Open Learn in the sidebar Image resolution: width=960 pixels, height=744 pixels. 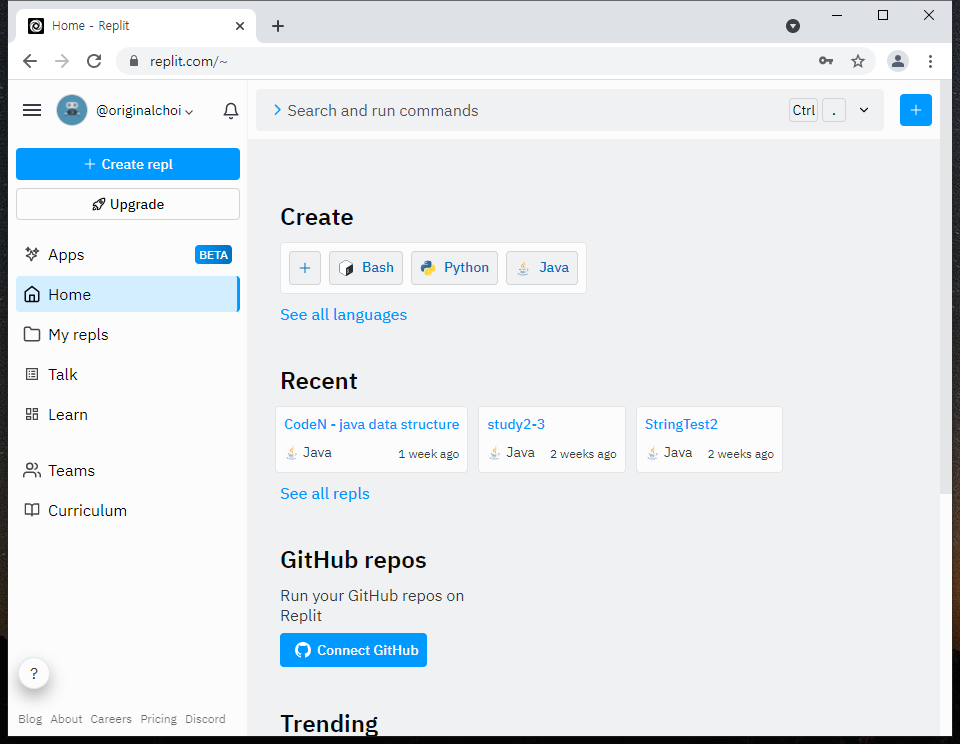(x=128, y=415)
